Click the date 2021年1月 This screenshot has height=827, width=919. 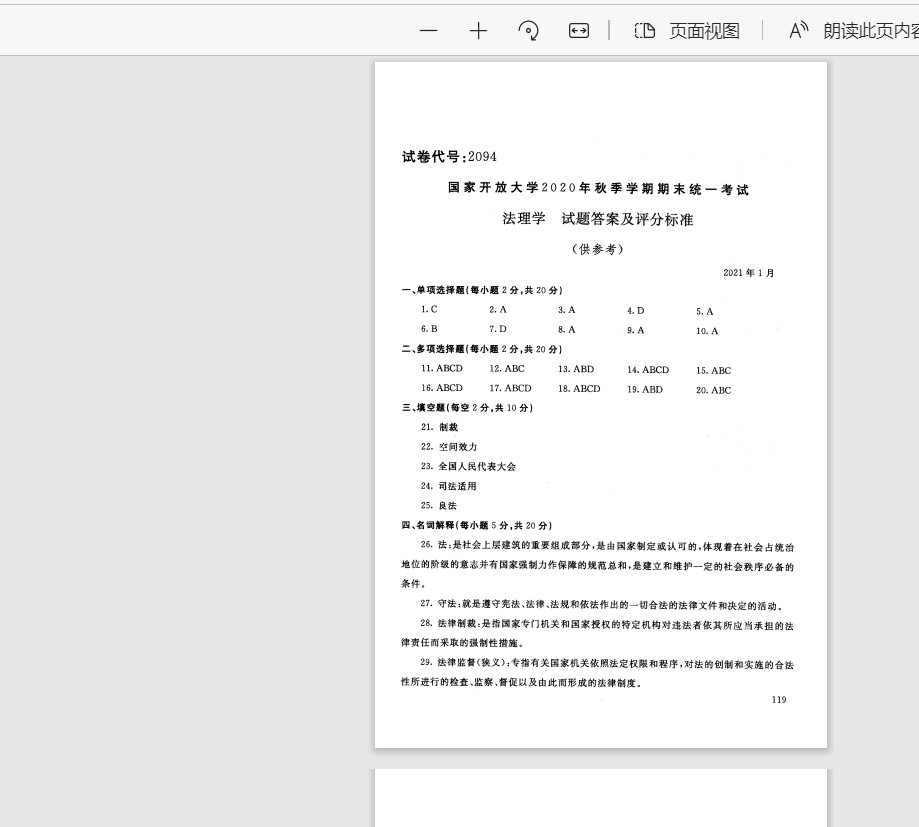click(748, 273)
